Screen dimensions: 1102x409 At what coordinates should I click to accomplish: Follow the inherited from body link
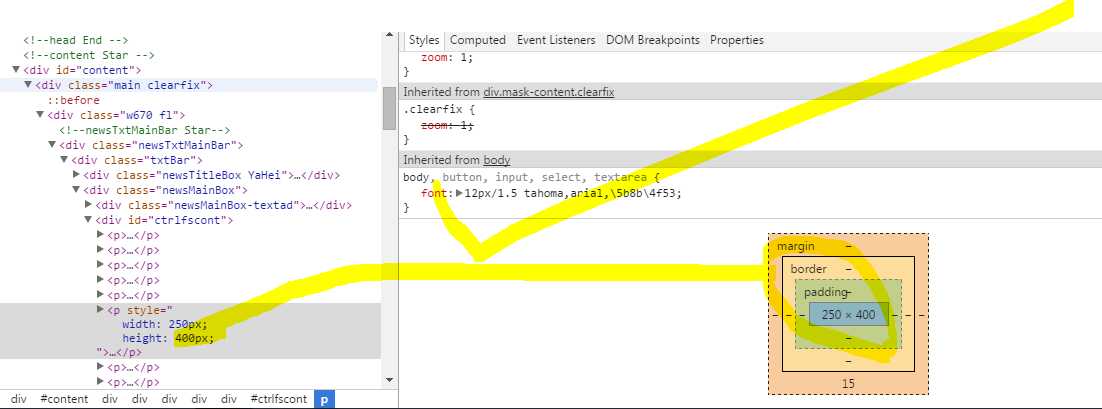(x=497, y=160)
